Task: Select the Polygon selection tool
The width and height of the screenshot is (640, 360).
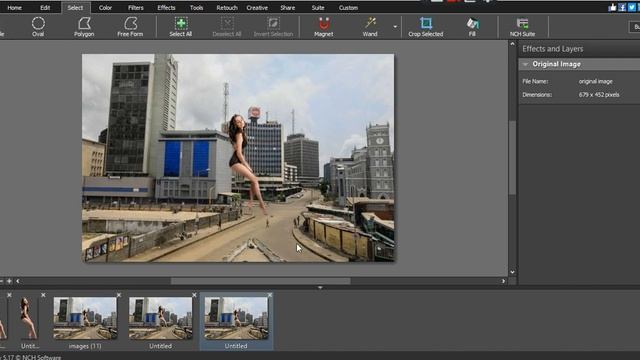Action: click(x=84, y=27)
